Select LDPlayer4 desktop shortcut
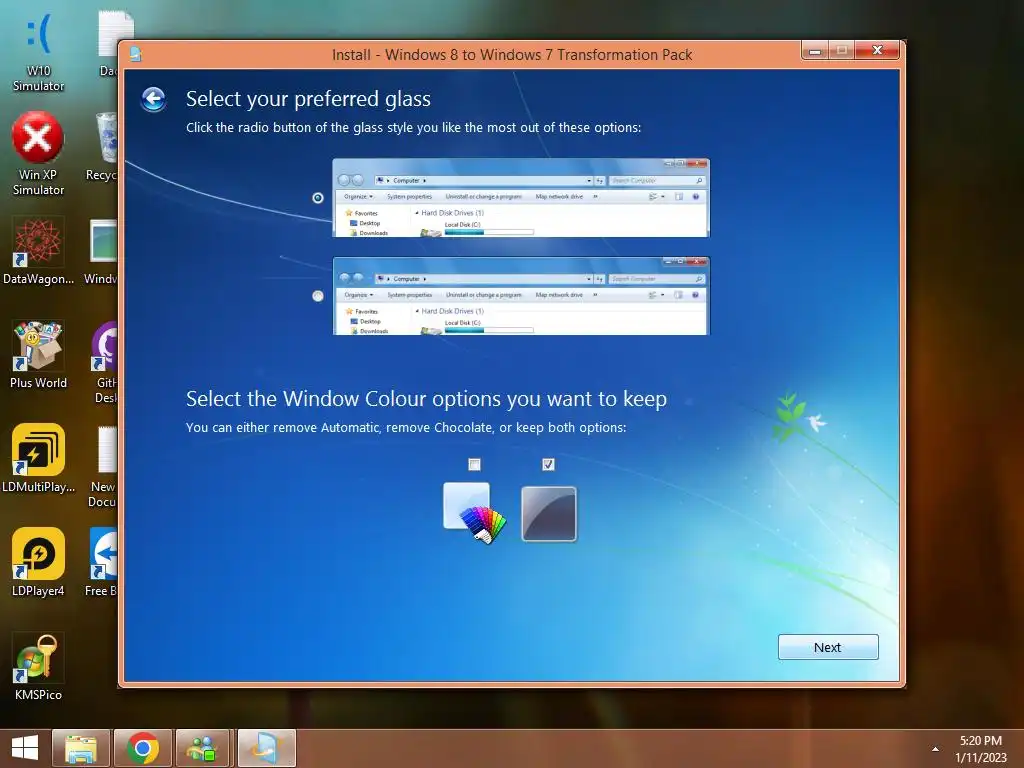This screenshot has width=1024, height=768. click(x=38, y=562)
